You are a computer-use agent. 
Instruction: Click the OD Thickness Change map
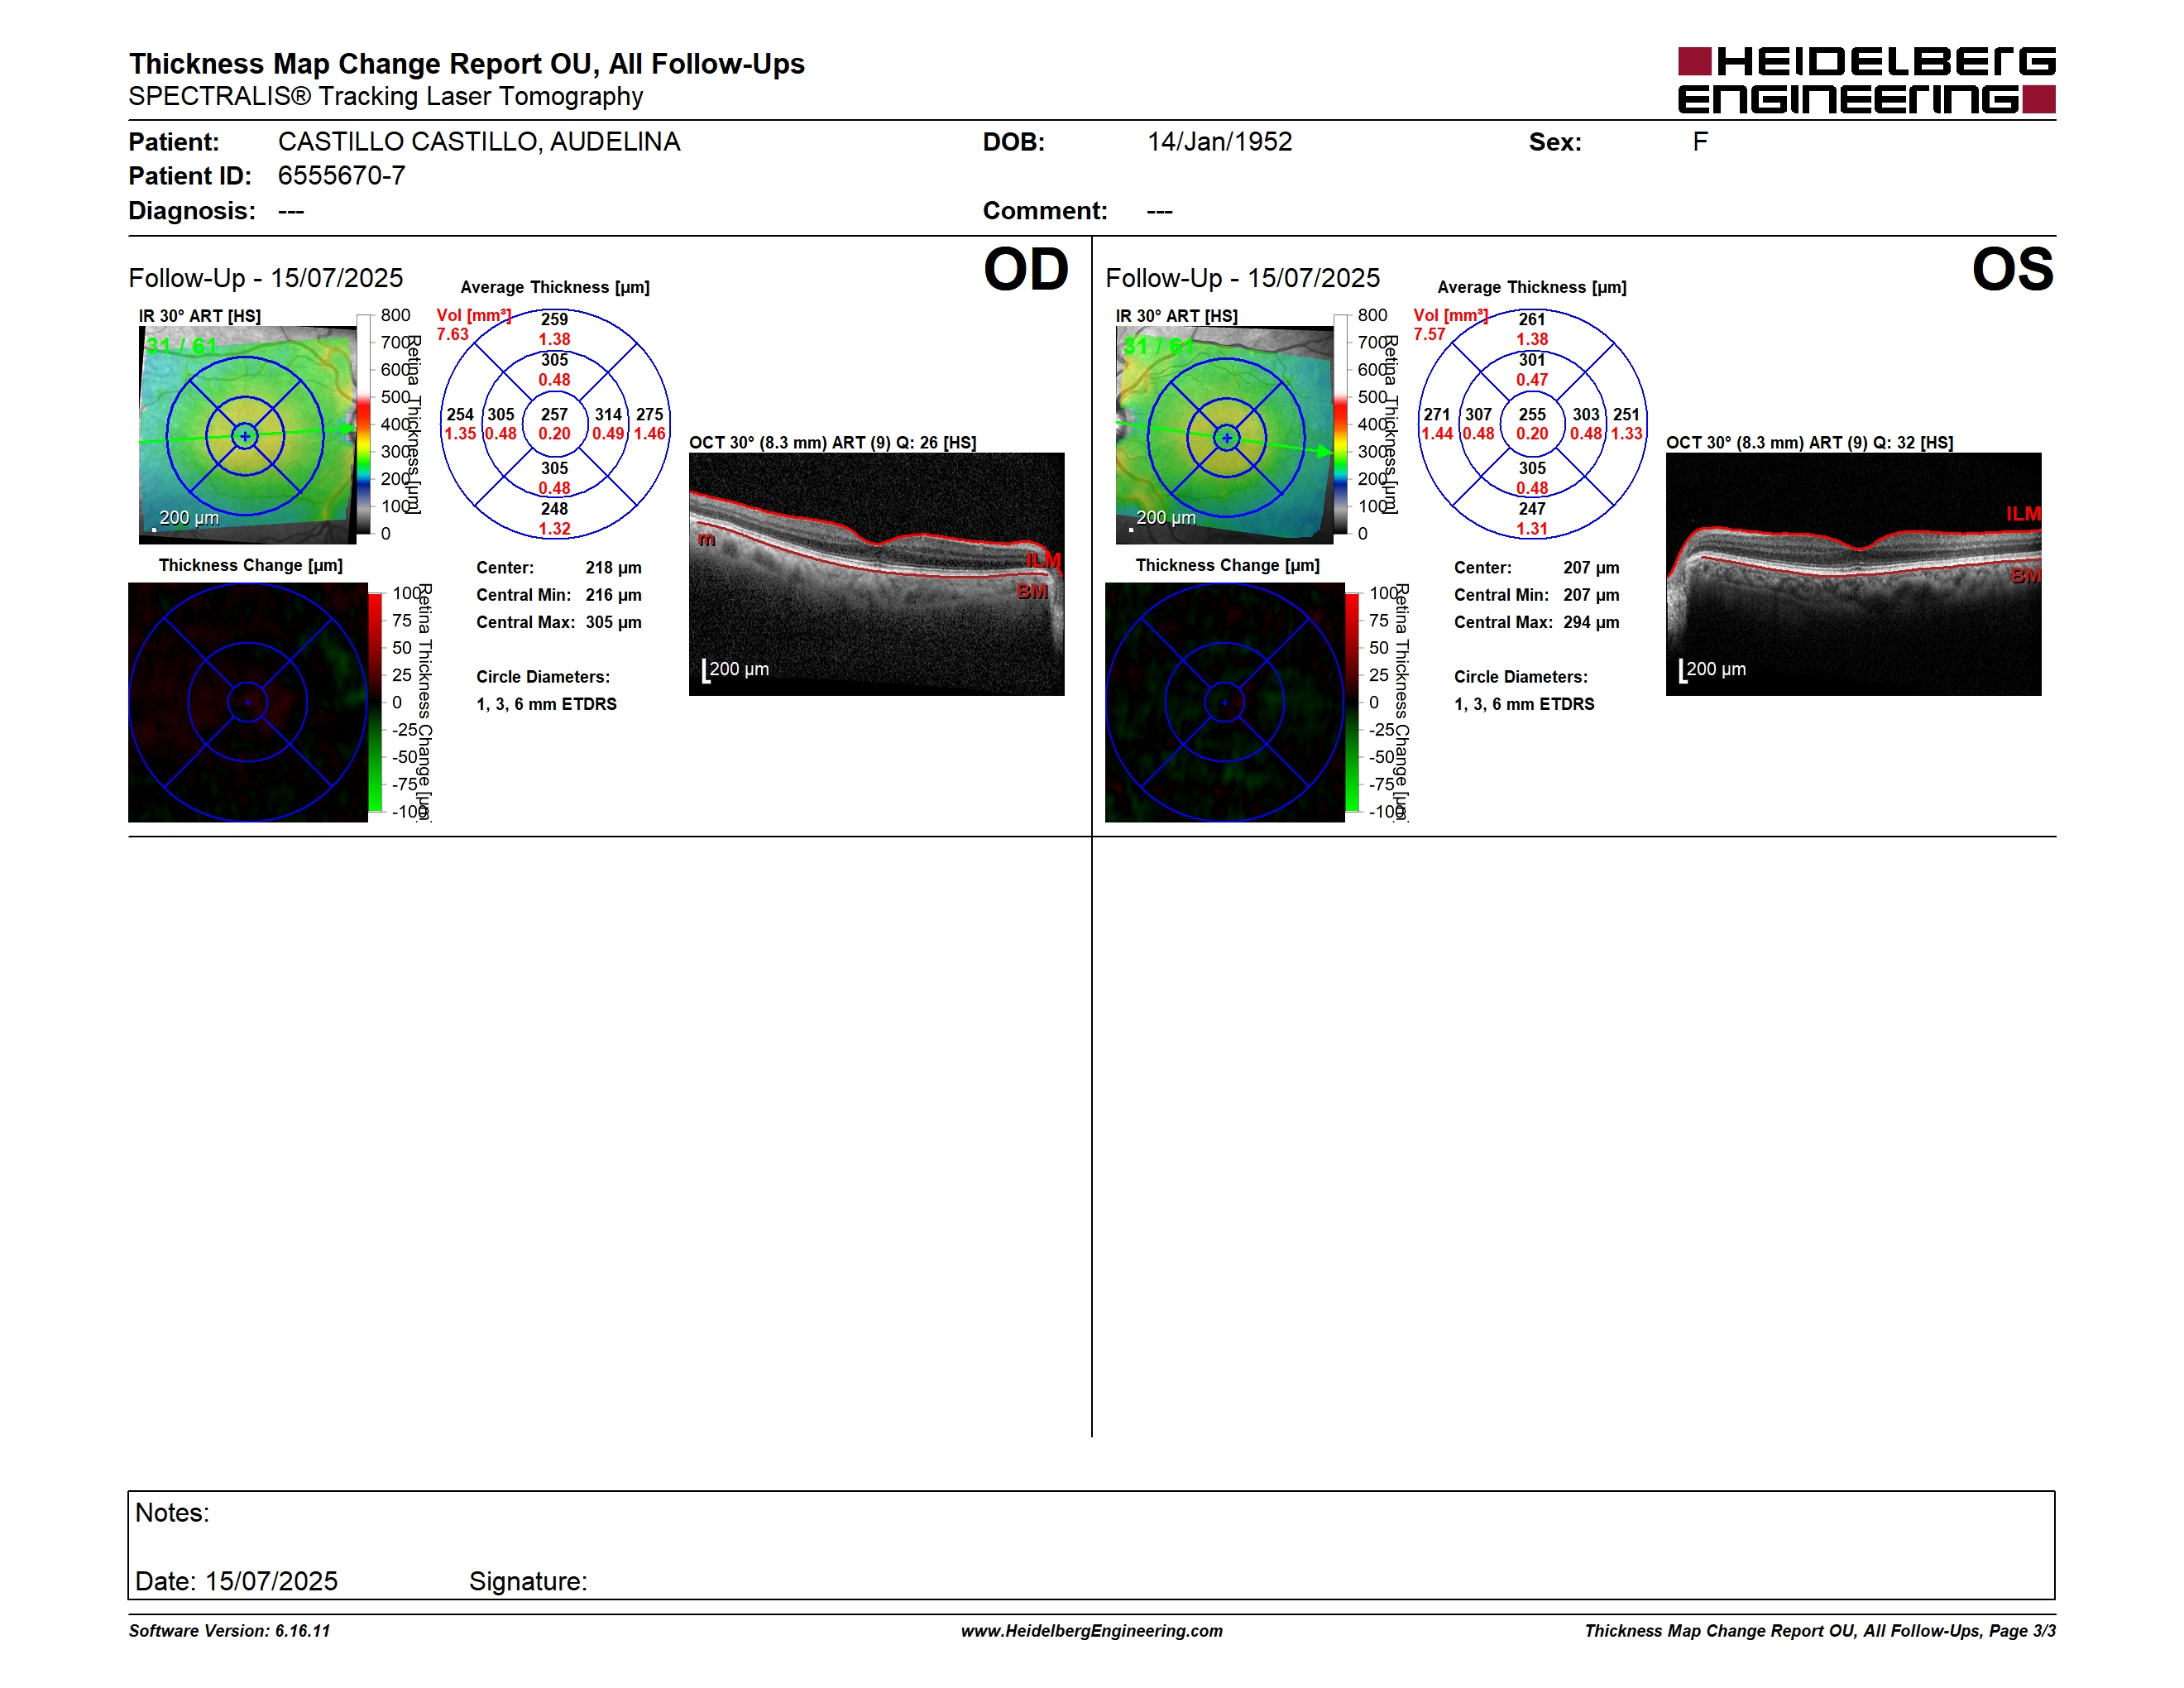[248, 702]
